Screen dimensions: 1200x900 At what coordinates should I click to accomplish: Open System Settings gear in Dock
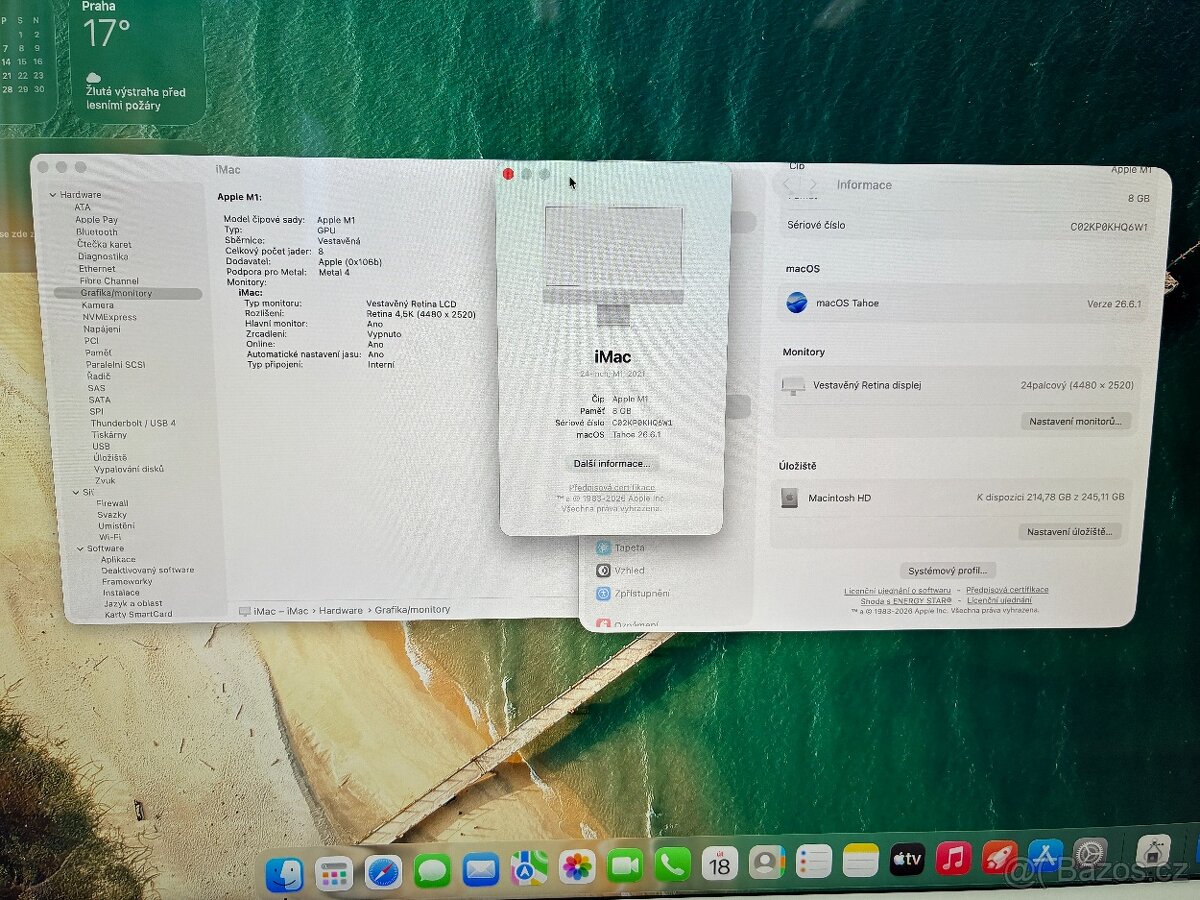click(x=1090, y=855)
